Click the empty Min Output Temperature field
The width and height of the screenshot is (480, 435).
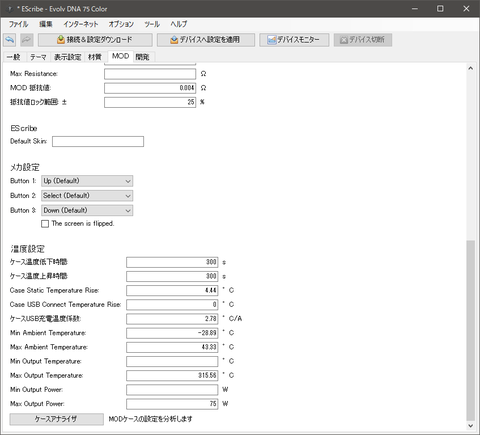pos(172,361)
